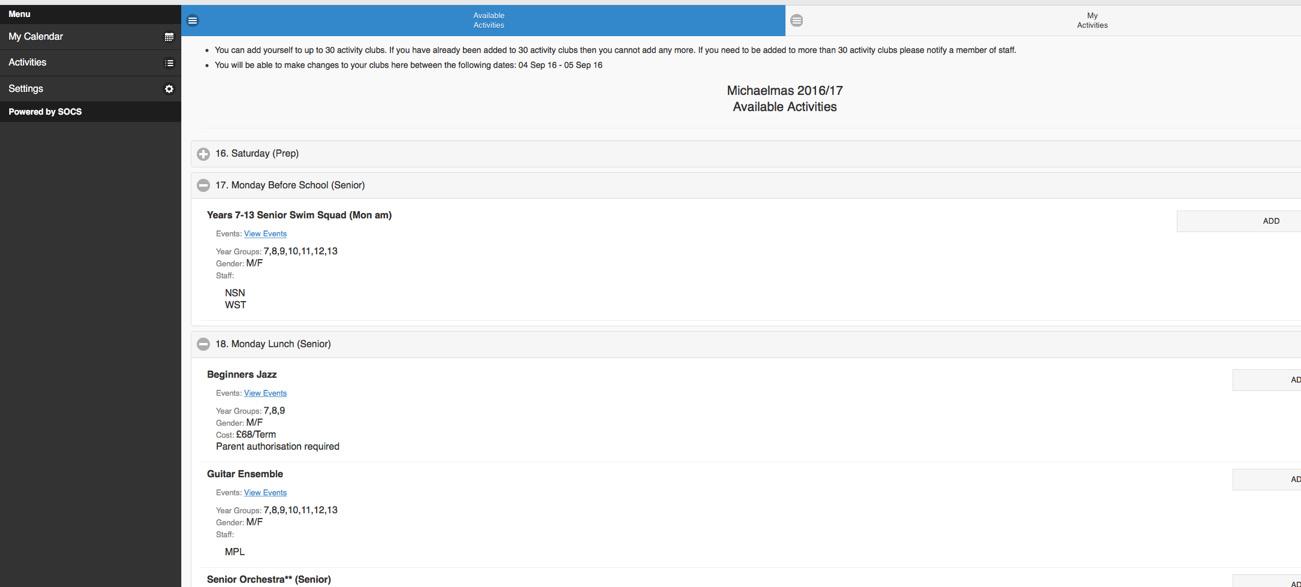Expand section 16. Saturday (Prep)
Viewport: 1301px width, 587px height.
pos(745,154)
